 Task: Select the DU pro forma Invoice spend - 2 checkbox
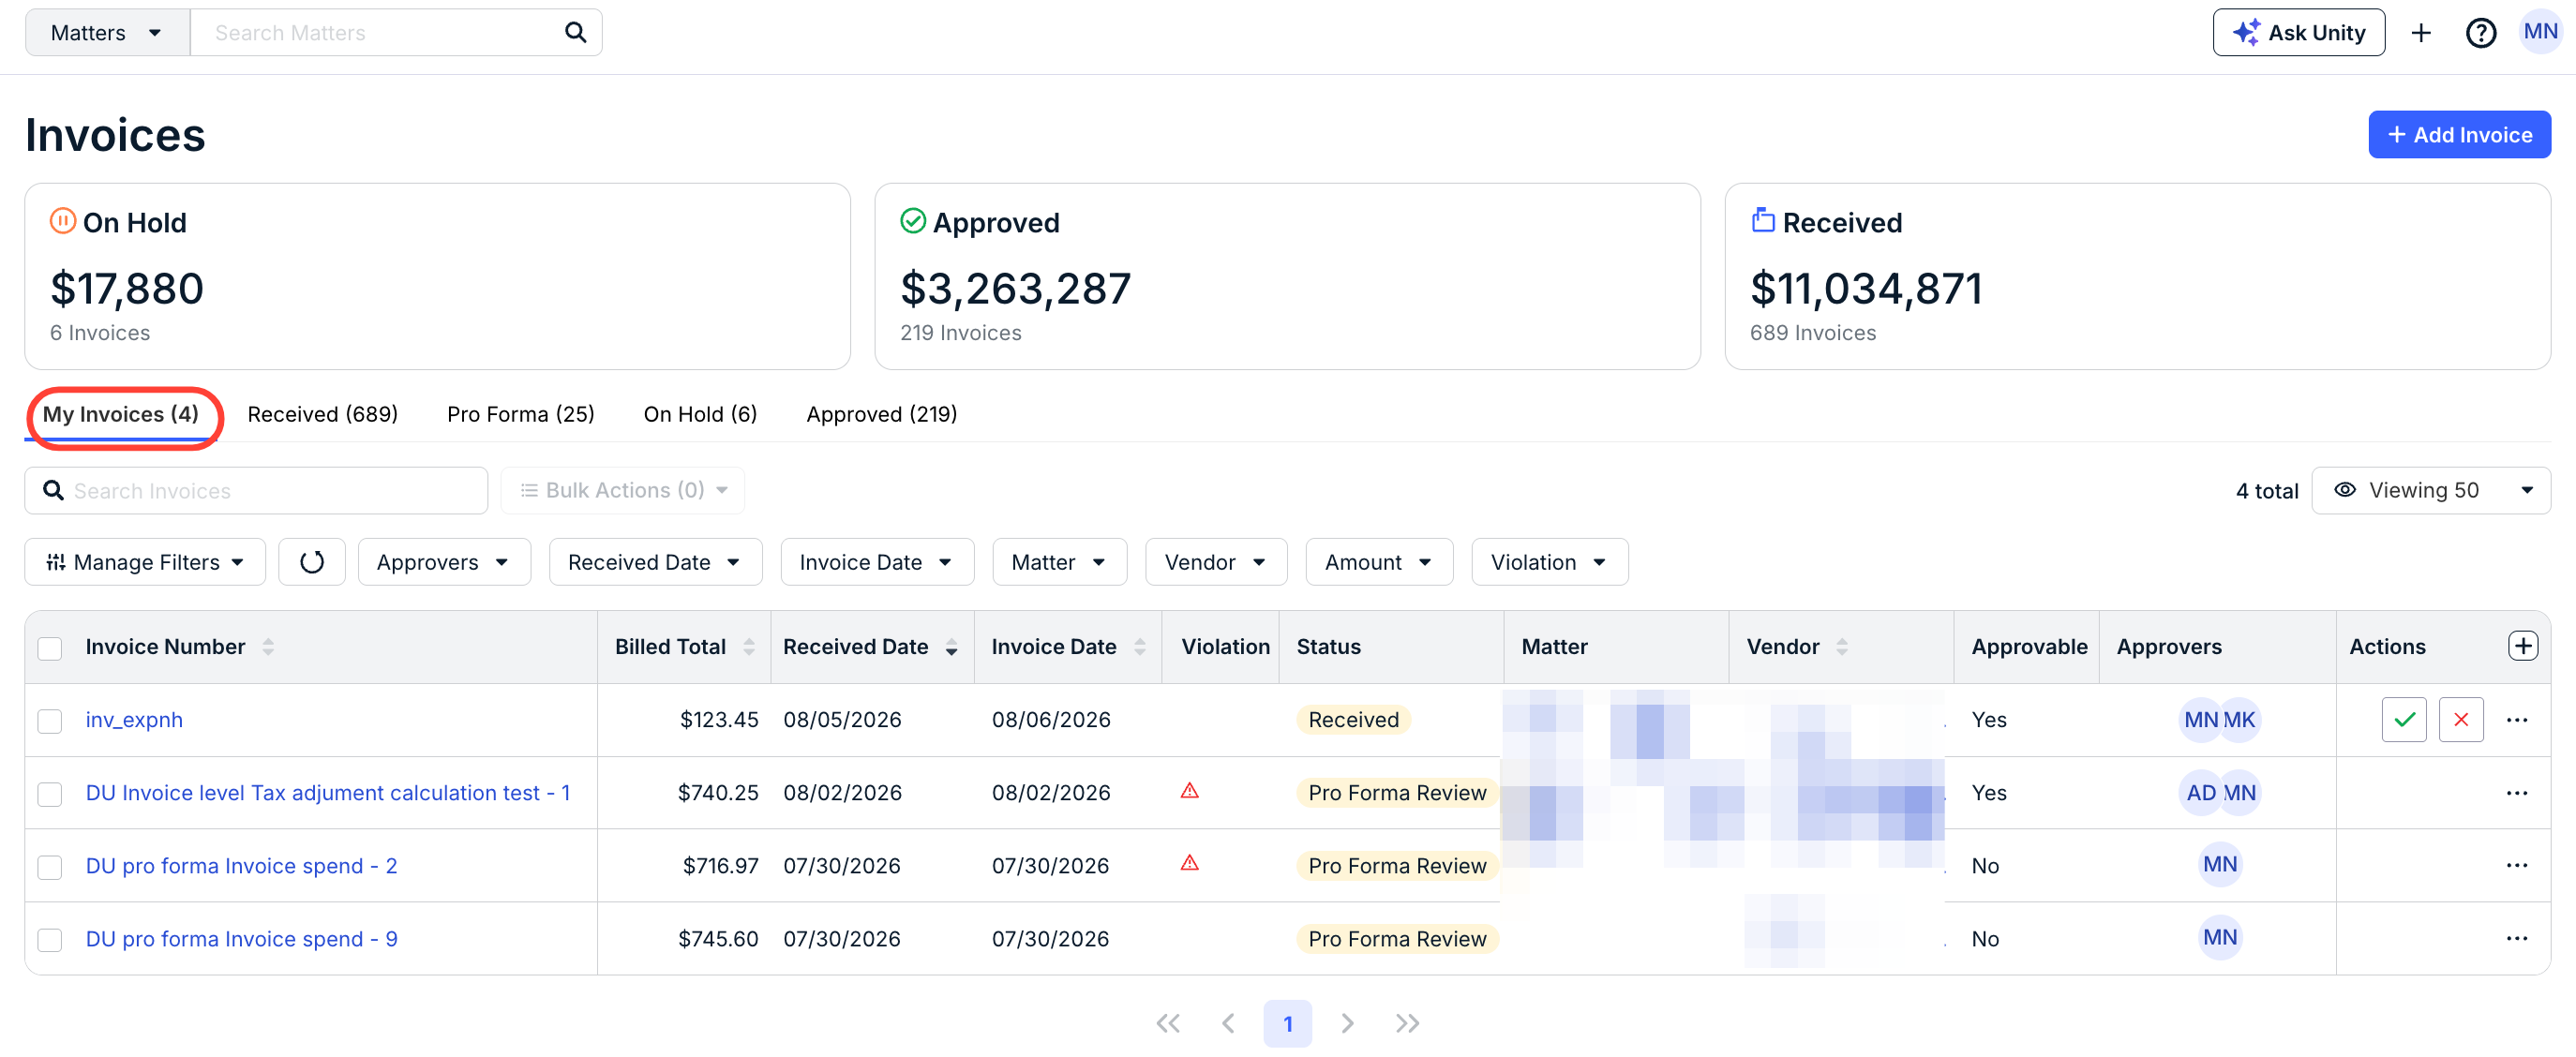50,867
